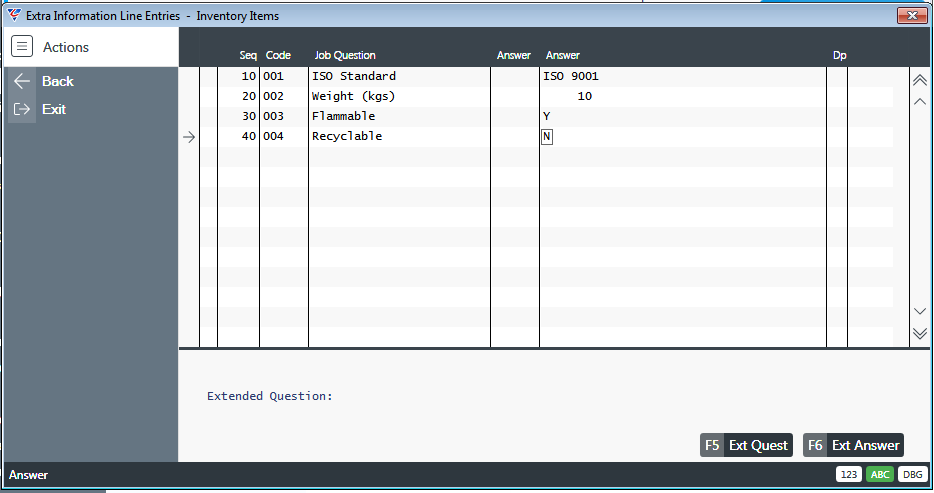Screen dimensions: 934x493
Task: Toggle the 123 numeric input indicator
Action: click(849, 475)
